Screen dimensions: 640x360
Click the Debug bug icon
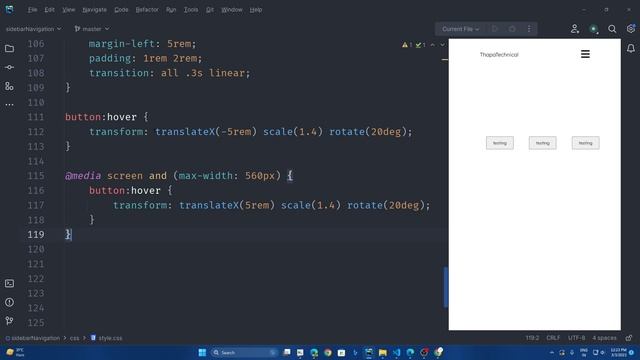(x=512, y=29)
